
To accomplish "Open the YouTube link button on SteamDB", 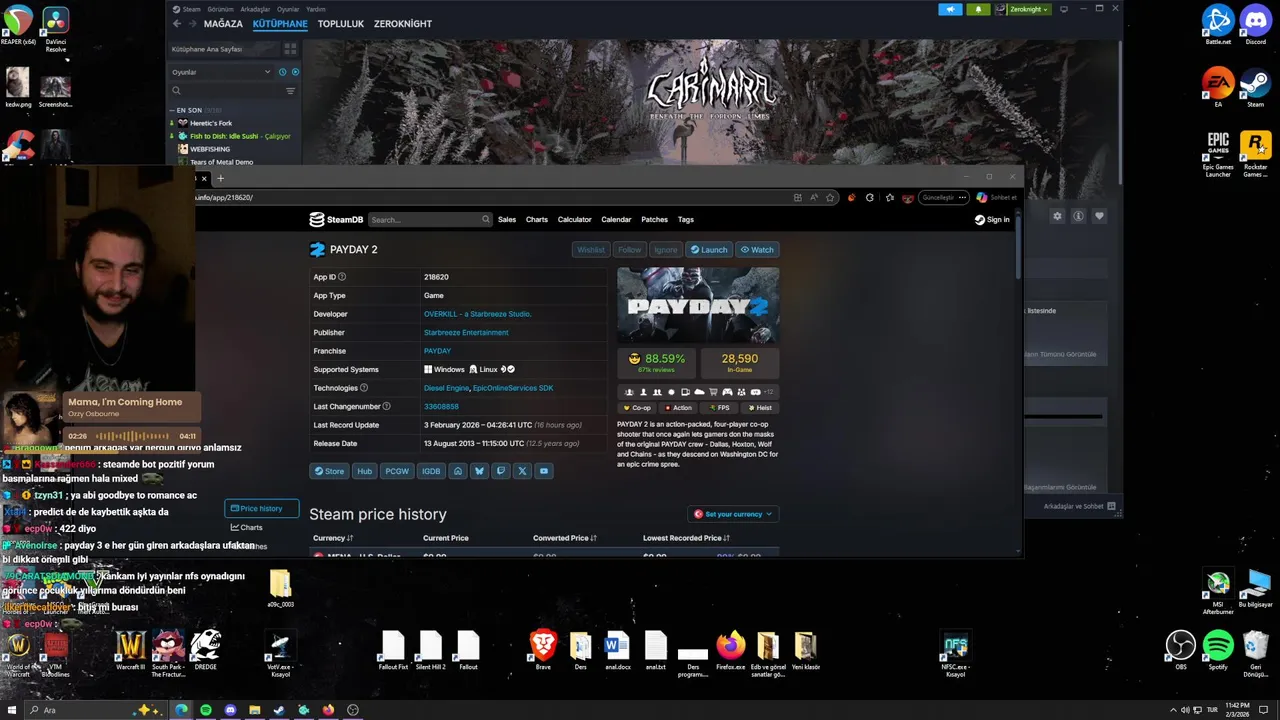I will (x=544, y=471).
